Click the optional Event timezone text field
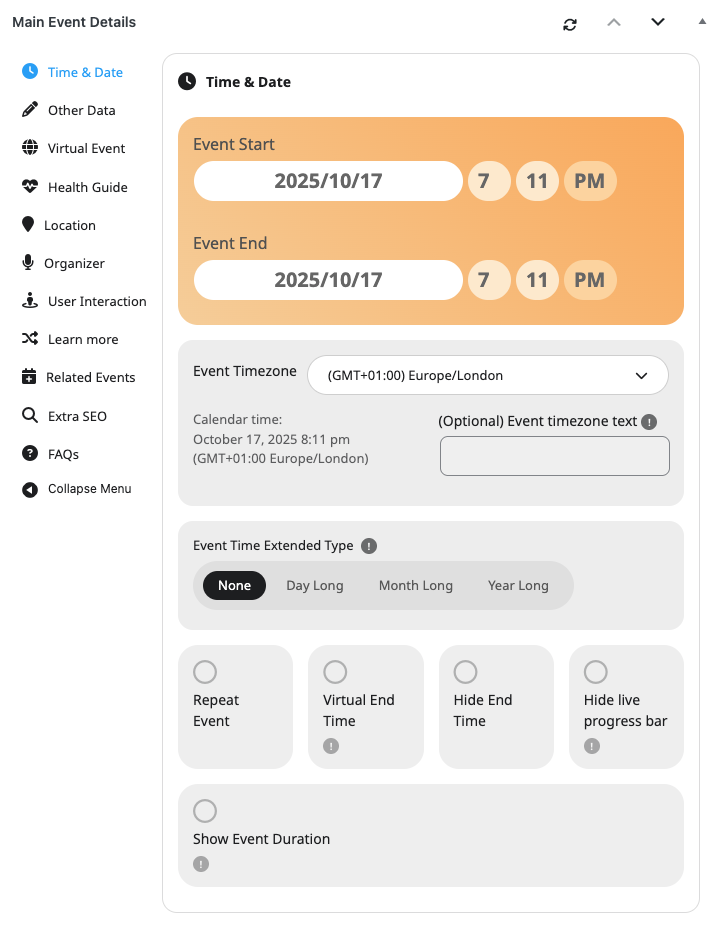Image resolution: width=721 pixels, height=928 pixels. 554,456
